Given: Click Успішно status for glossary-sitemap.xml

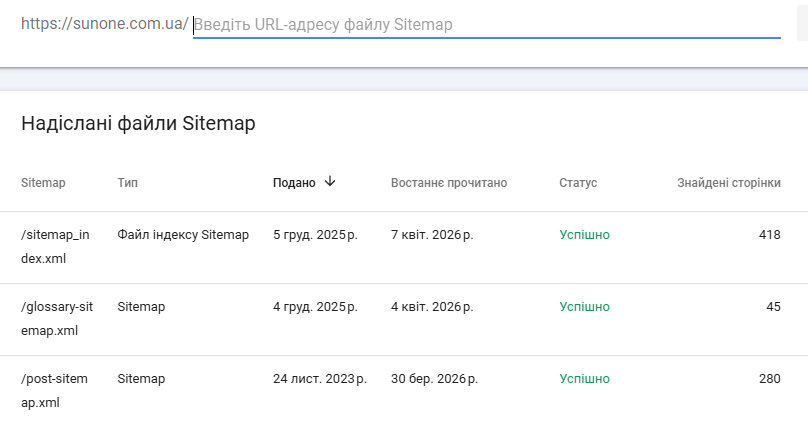Looking at the screenshot, I should click(584, 307).
